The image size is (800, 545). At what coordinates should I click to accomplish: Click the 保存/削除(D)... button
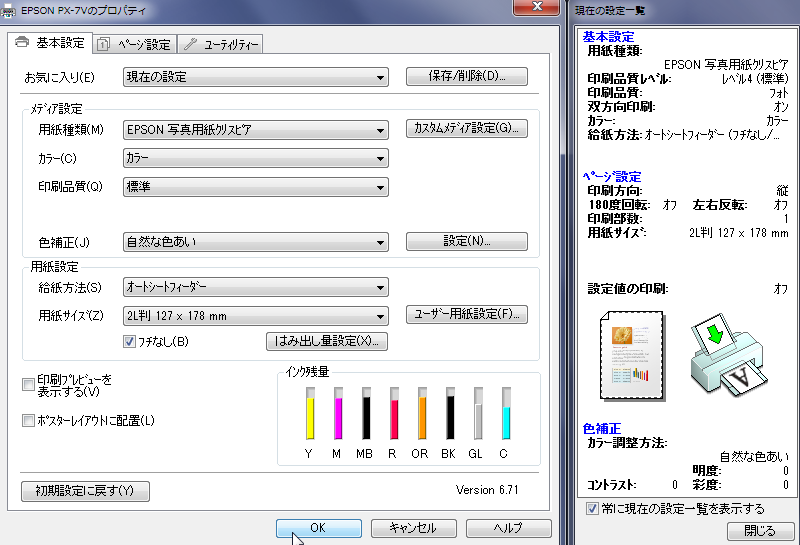pyautogui.click(x=467, y=77)
